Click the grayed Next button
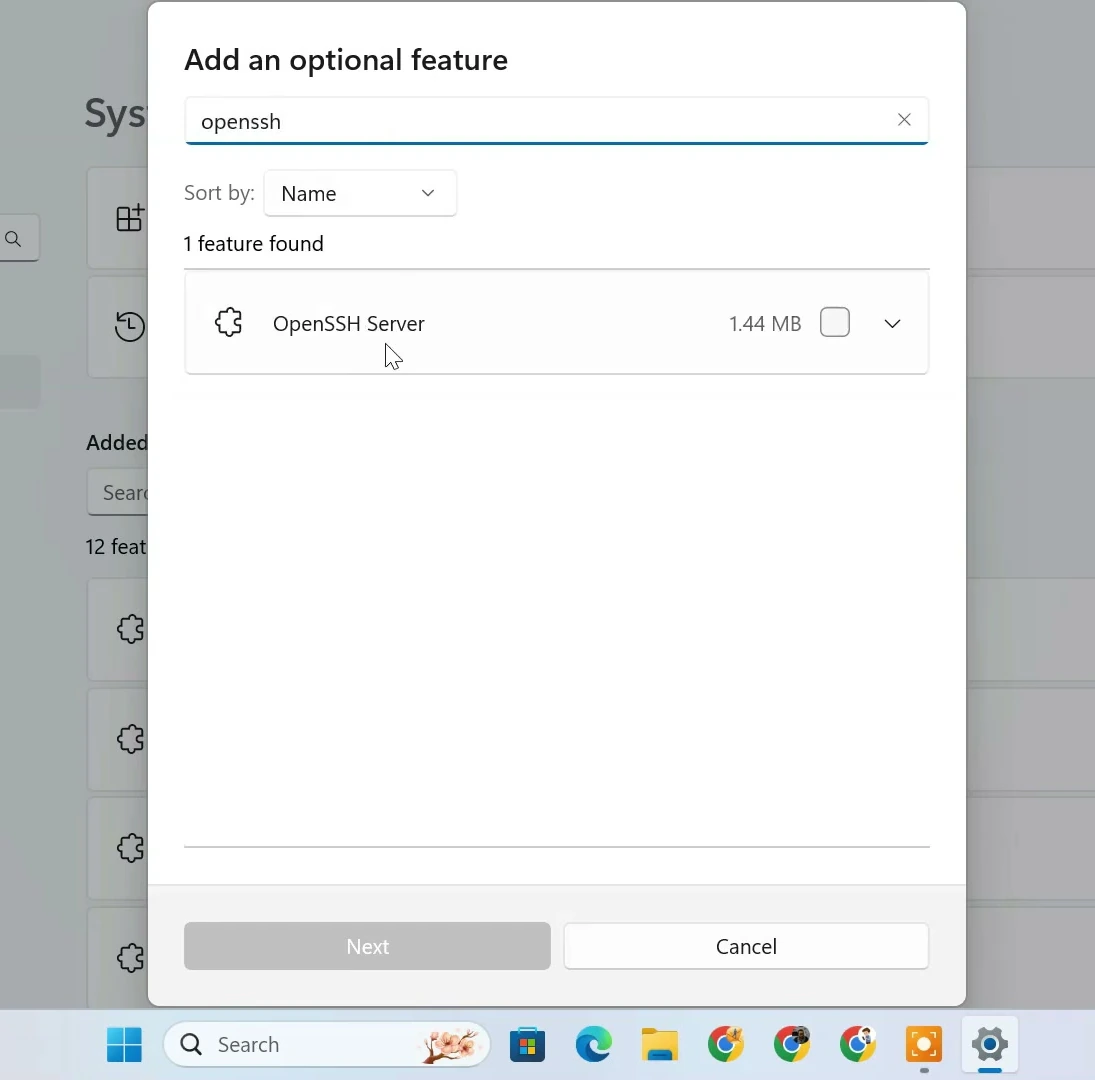This screenshot has height=1080, width=1095. 367,946
